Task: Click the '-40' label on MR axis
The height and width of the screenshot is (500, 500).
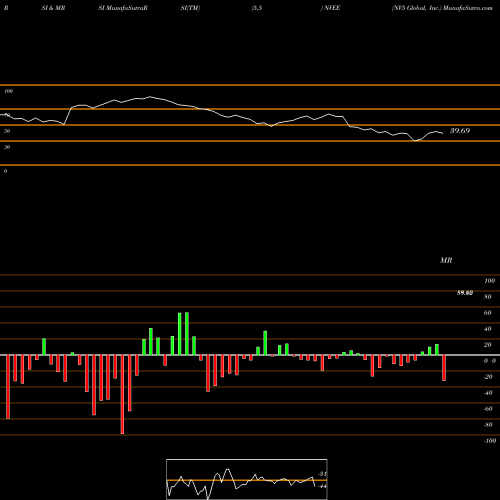Action: tap(488, 393)
